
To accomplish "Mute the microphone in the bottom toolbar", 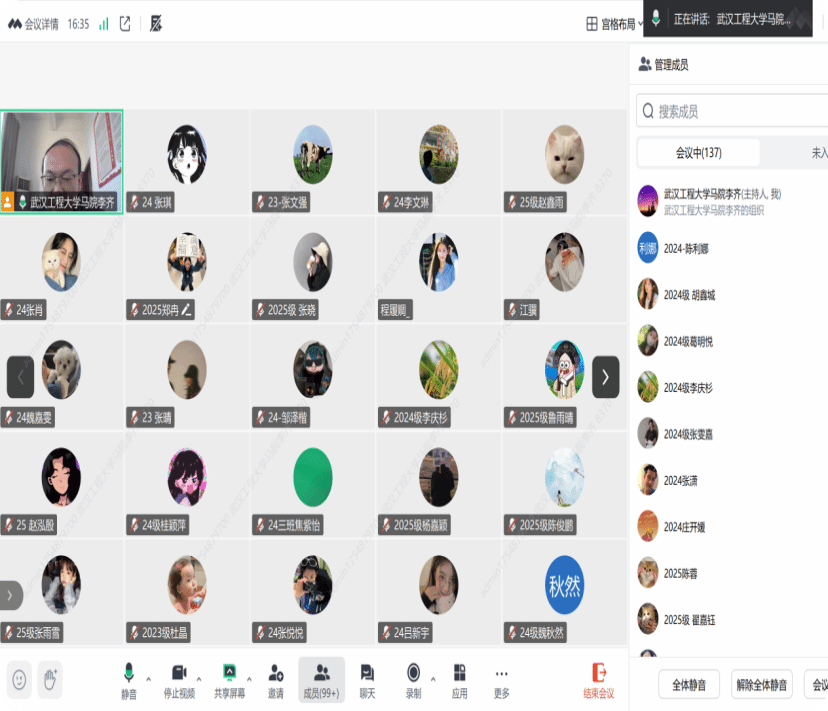I will point(129,679).
